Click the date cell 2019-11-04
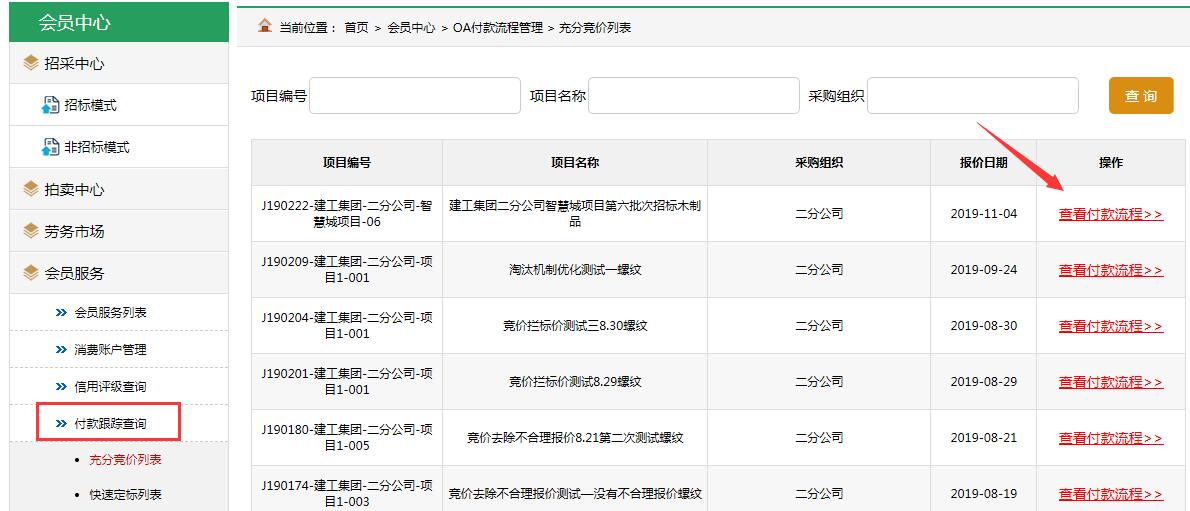1190x511 pixels. pos(984,214)
